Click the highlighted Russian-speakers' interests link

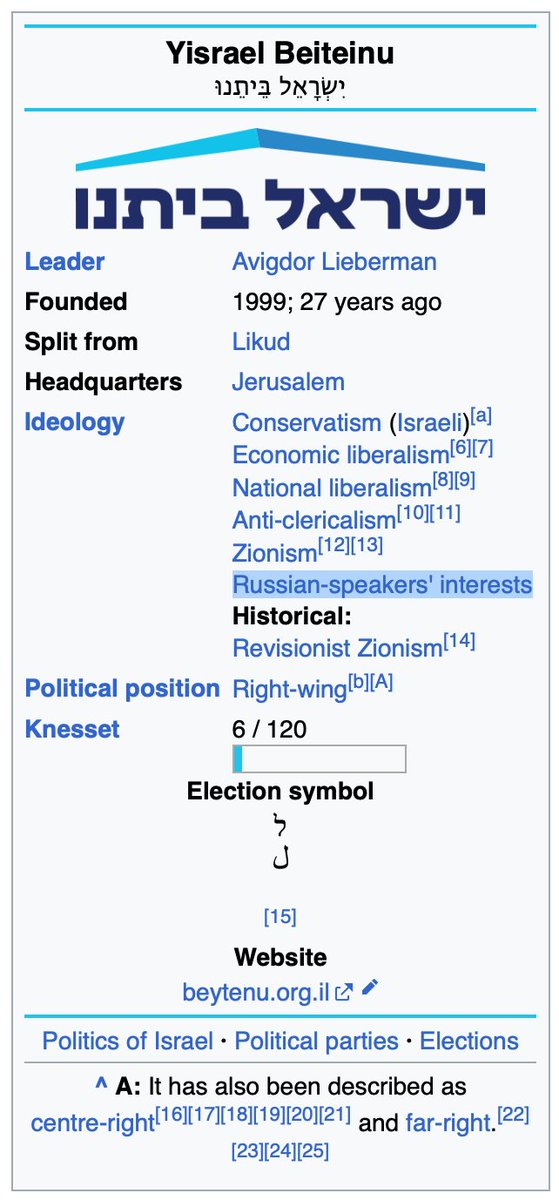click(x=382, y=584)
